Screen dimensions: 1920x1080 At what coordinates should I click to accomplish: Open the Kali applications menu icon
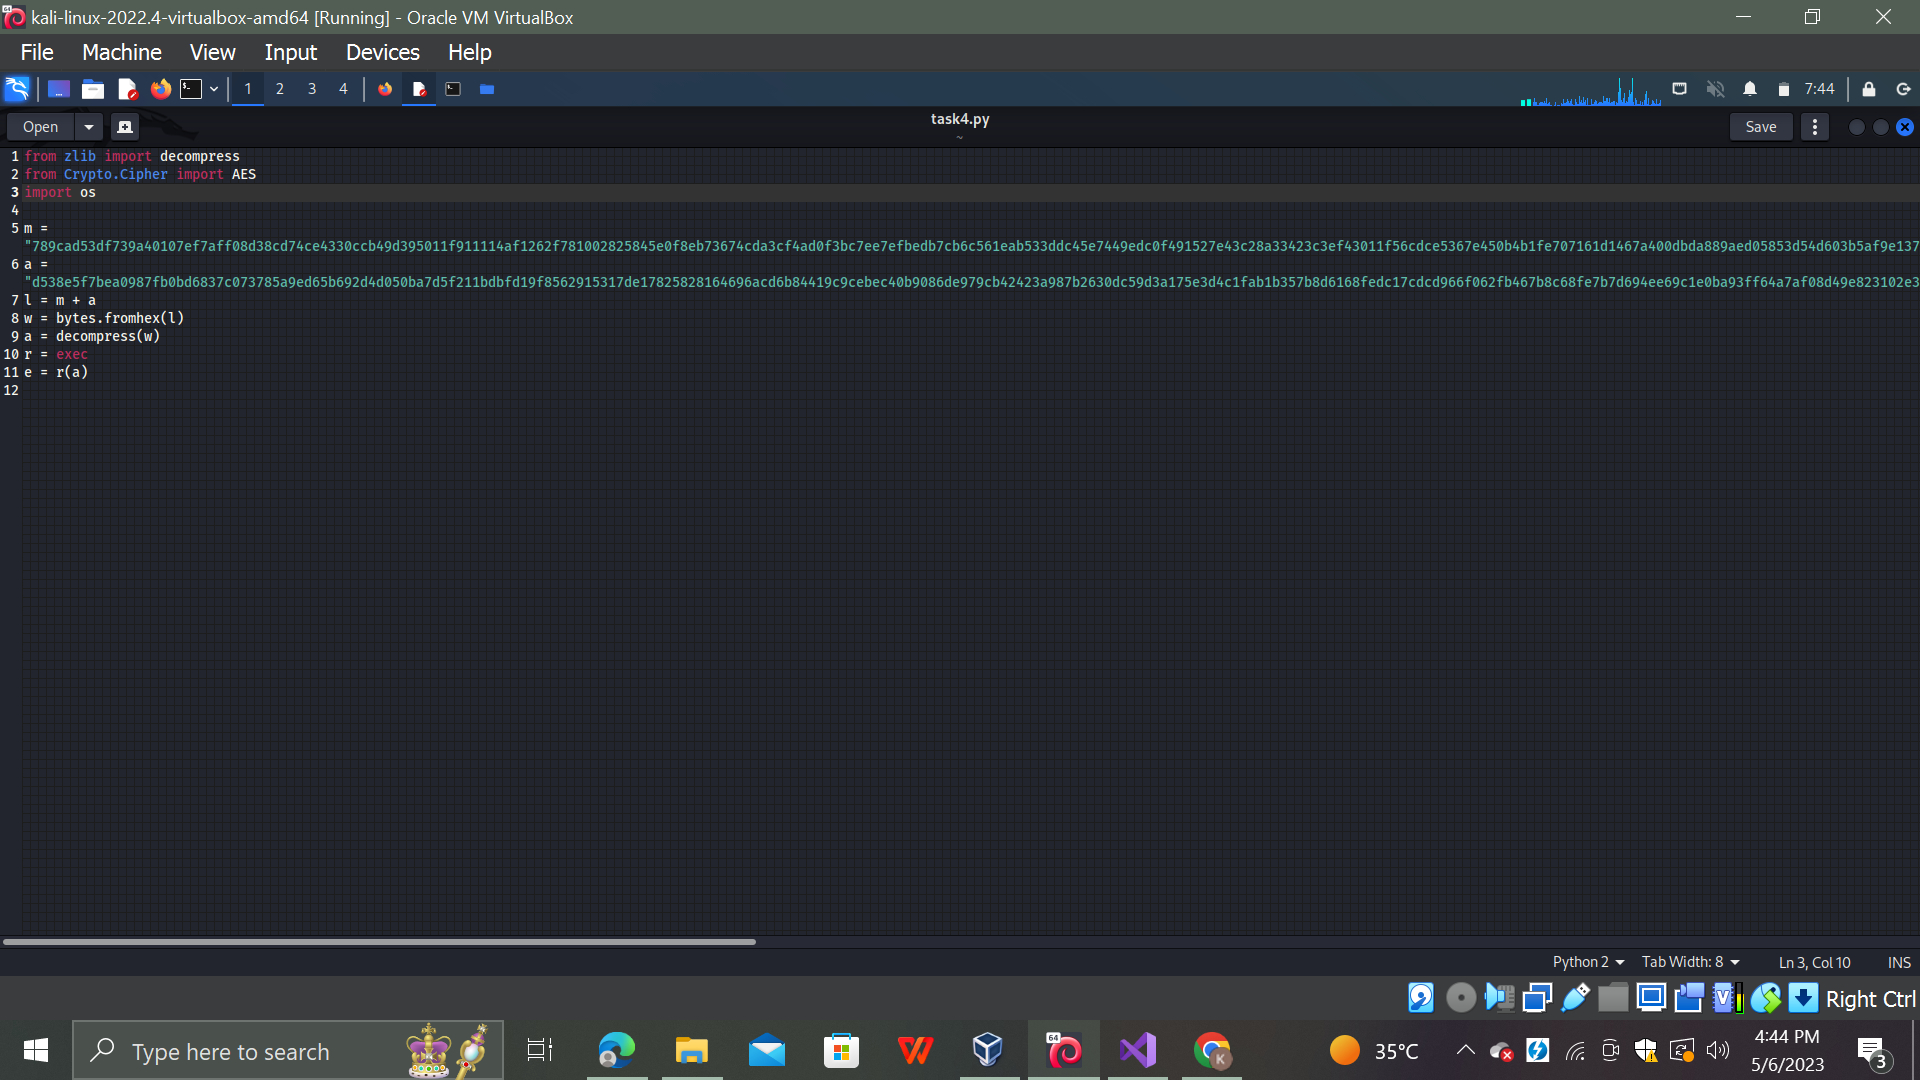17,89
